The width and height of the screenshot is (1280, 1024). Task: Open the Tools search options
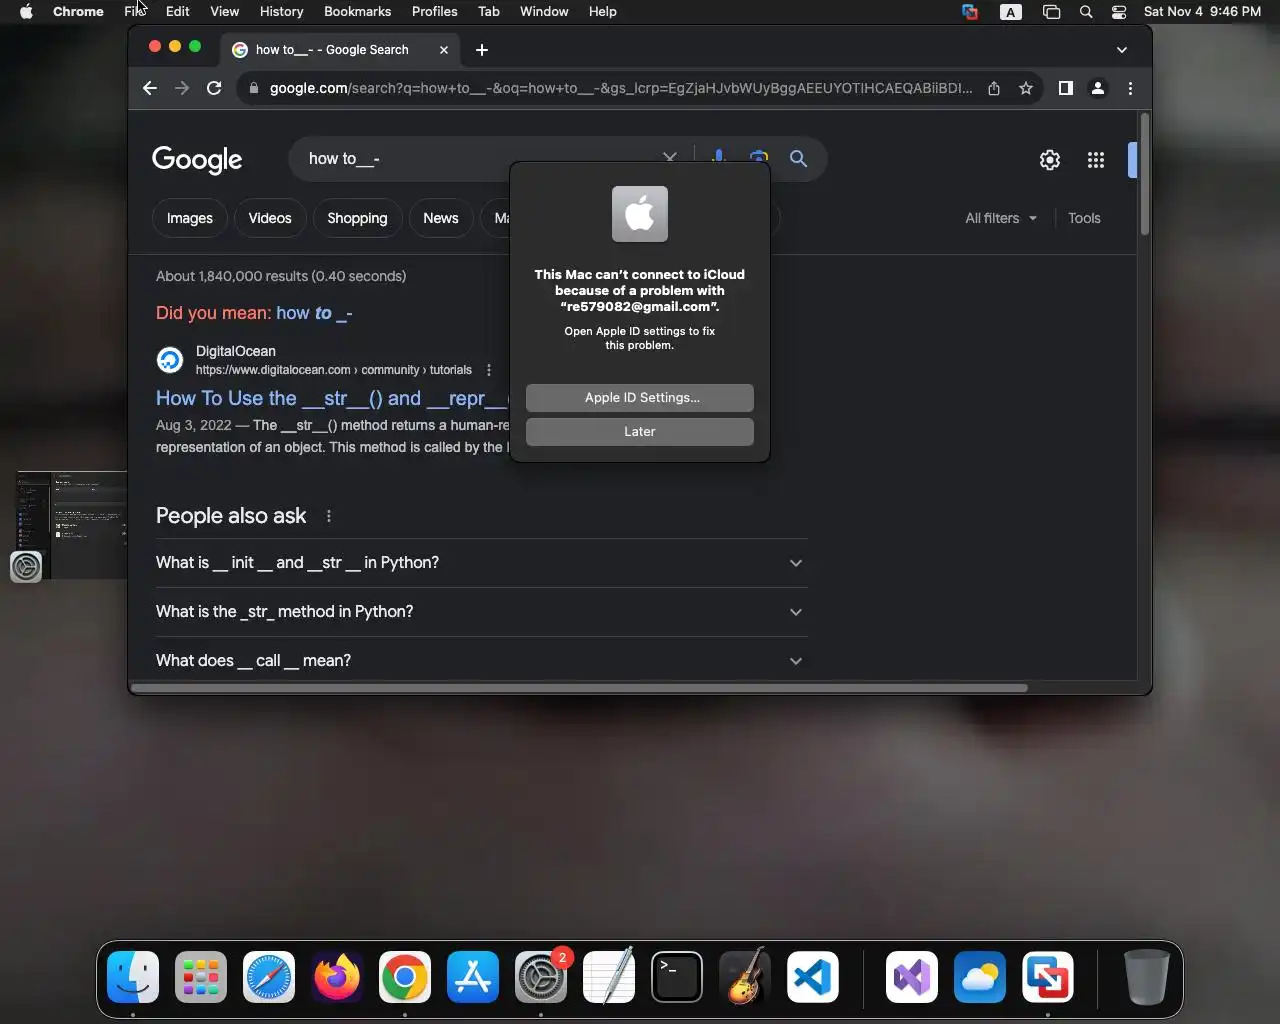tap(1084, 218)
